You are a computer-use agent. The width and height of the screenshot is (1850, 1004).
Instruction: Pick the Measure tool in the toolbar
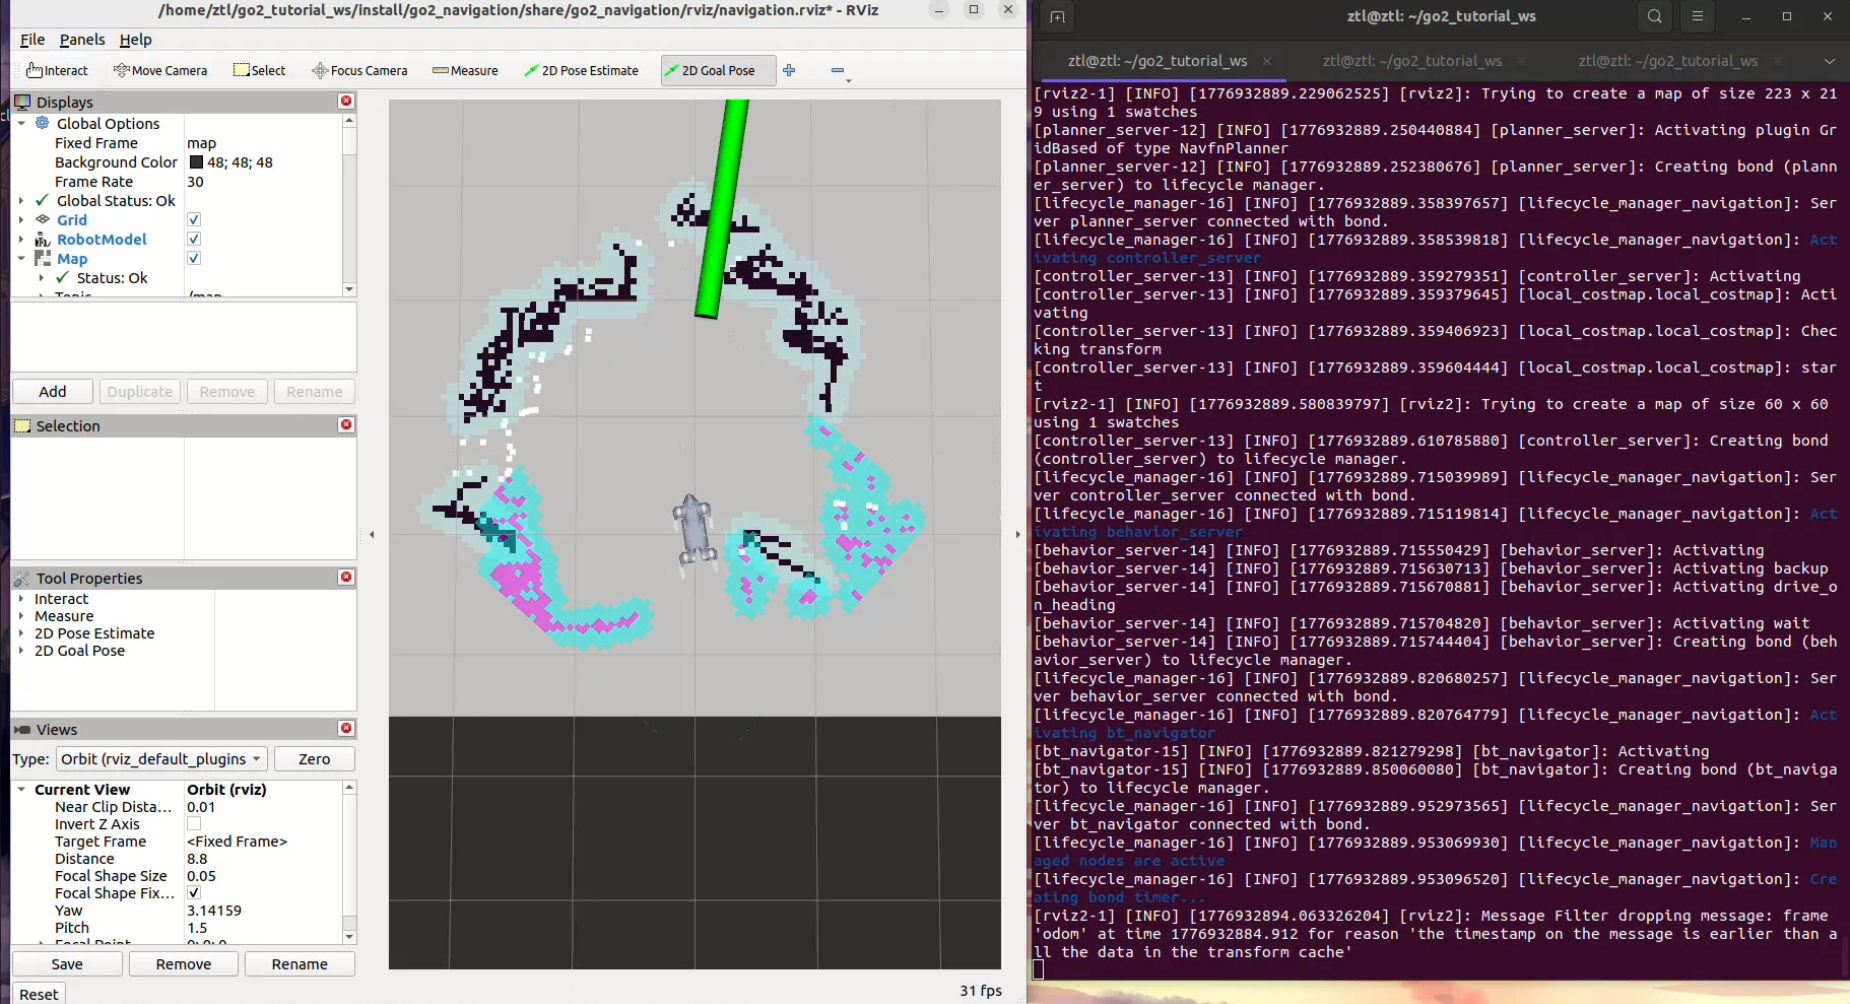(465, 70)
